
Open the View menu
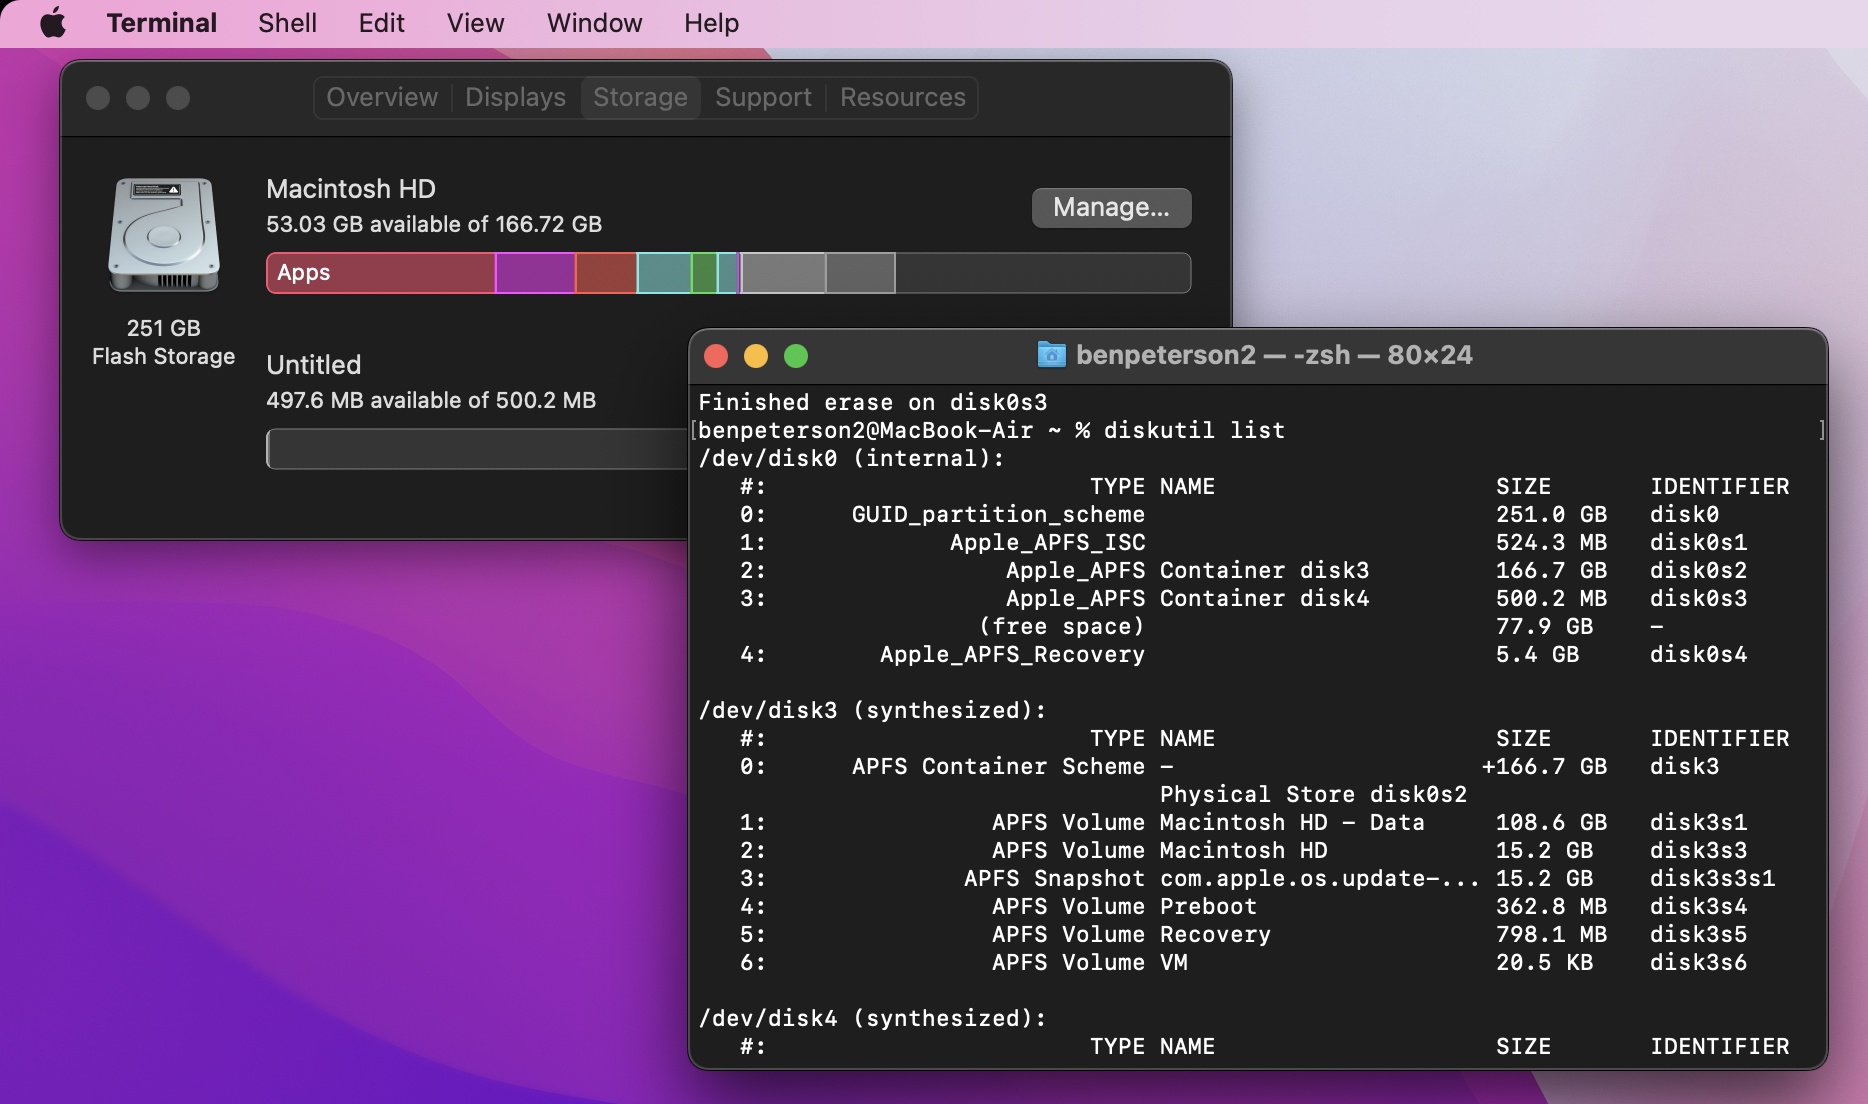coord(474,22)
